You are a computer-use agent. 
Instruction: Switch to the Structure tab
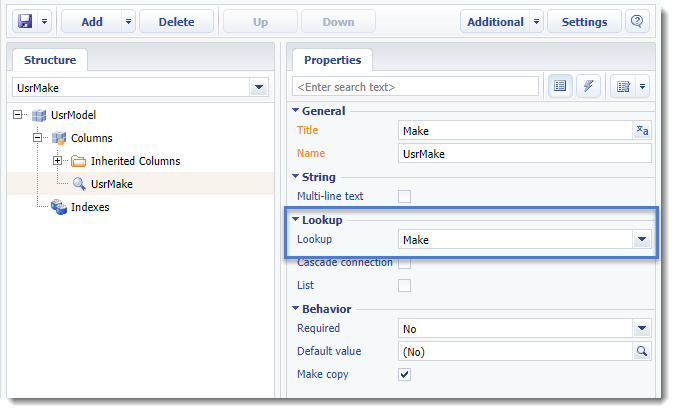50,60
